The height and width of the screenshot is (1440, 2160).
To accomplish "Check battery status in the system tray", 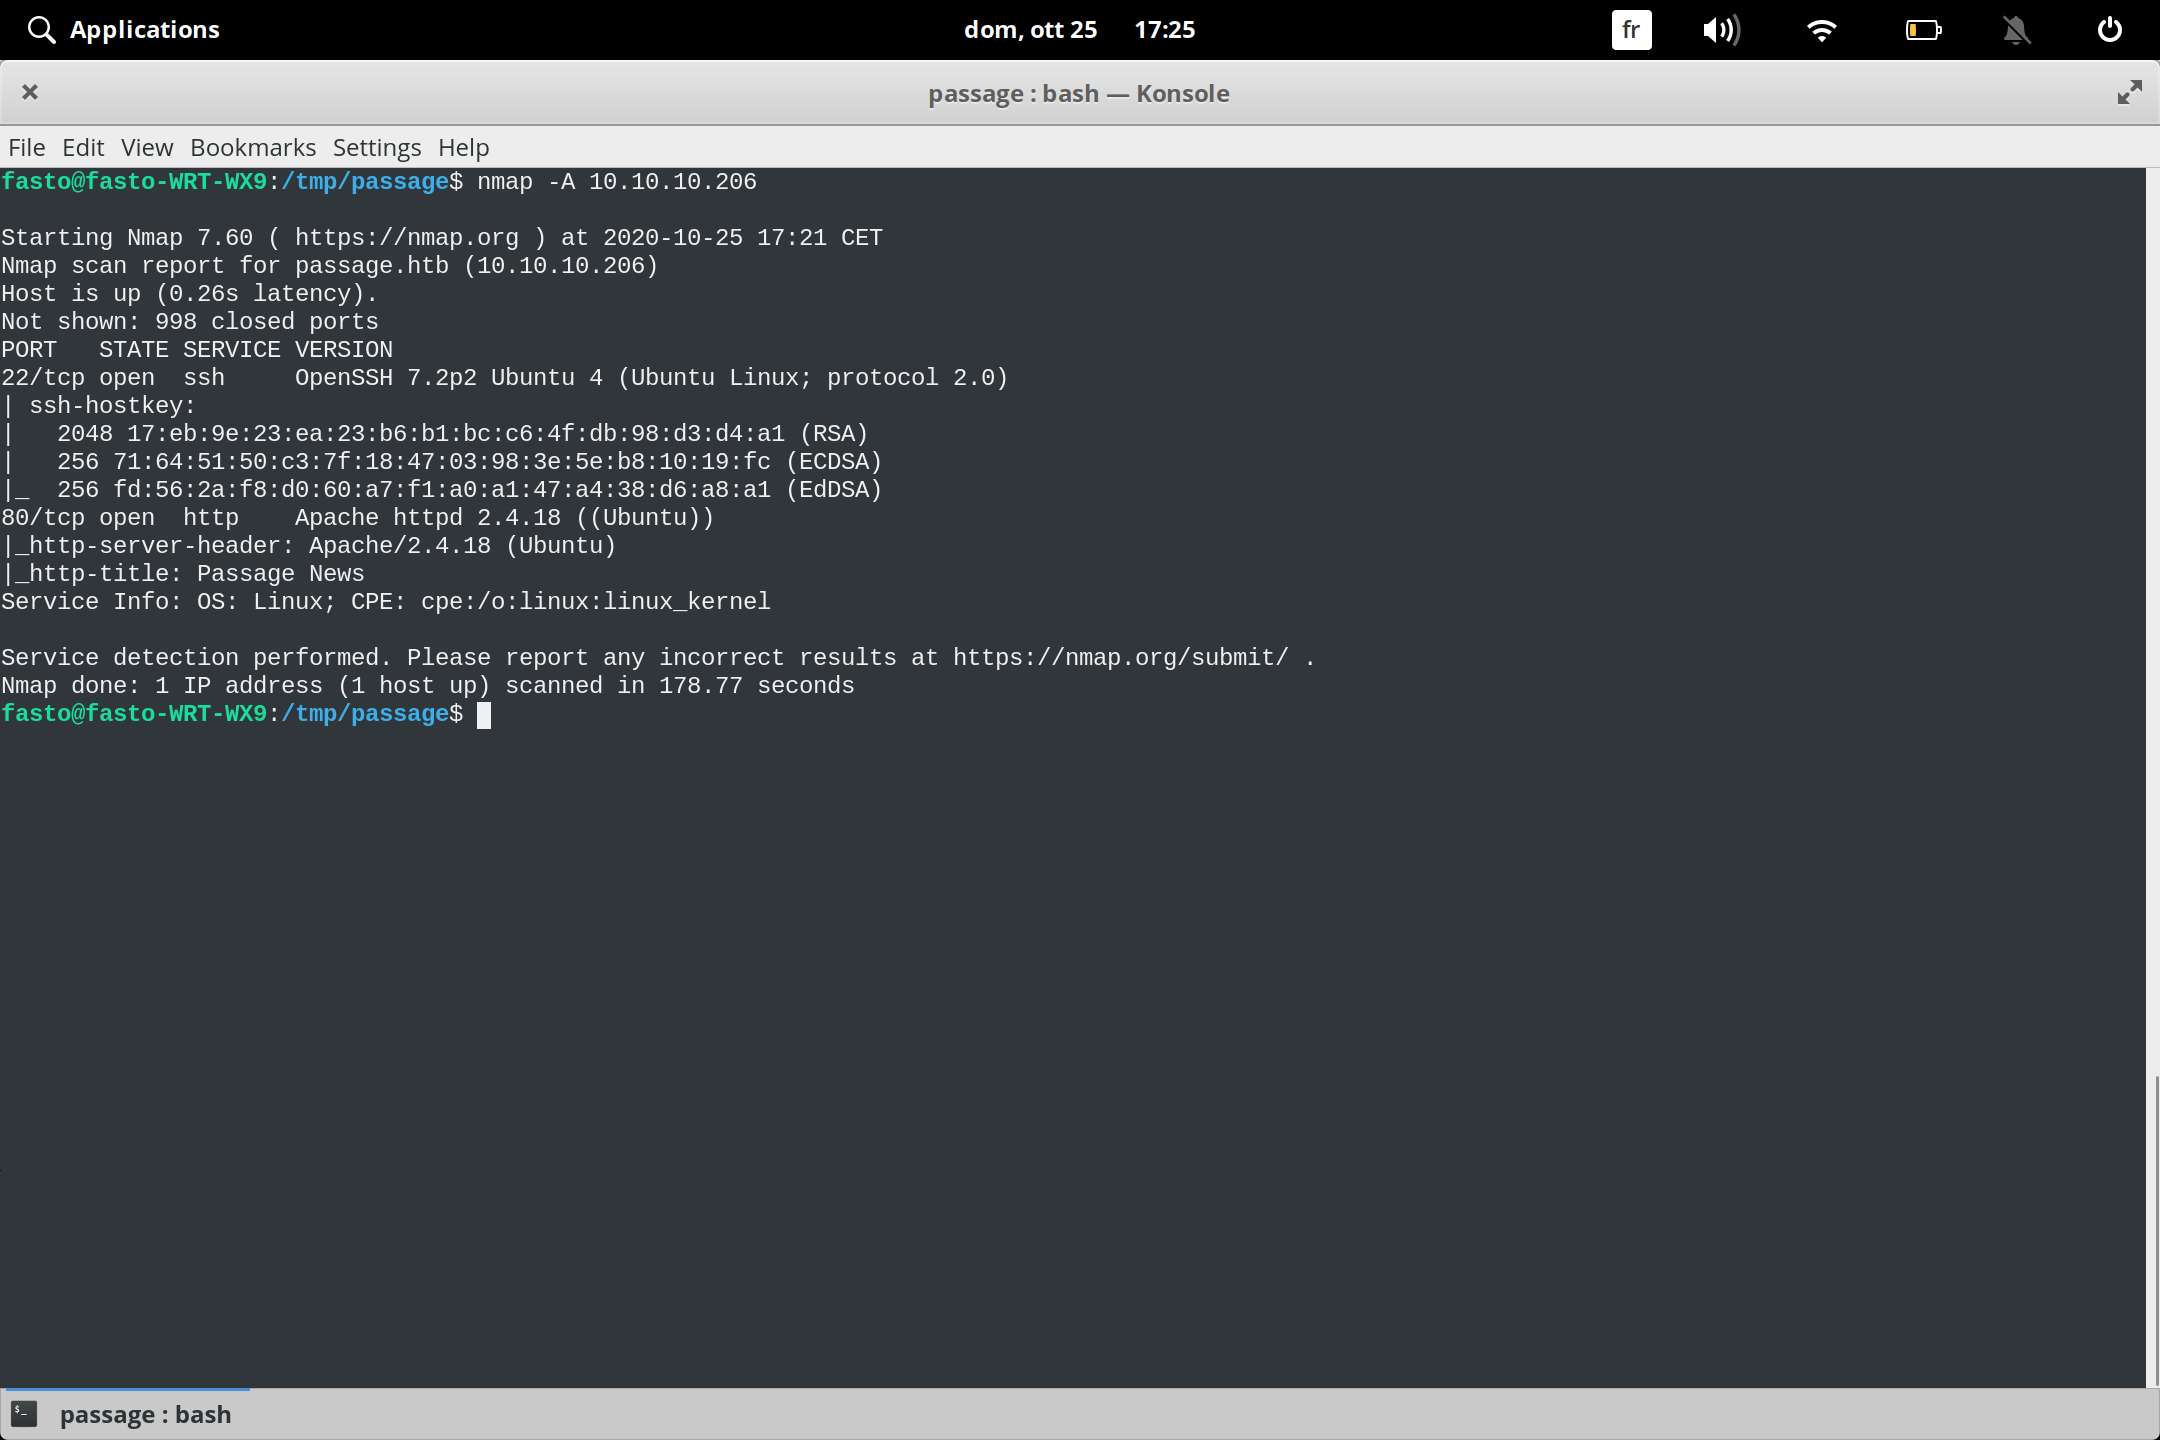I will (x=1922, y=29).
